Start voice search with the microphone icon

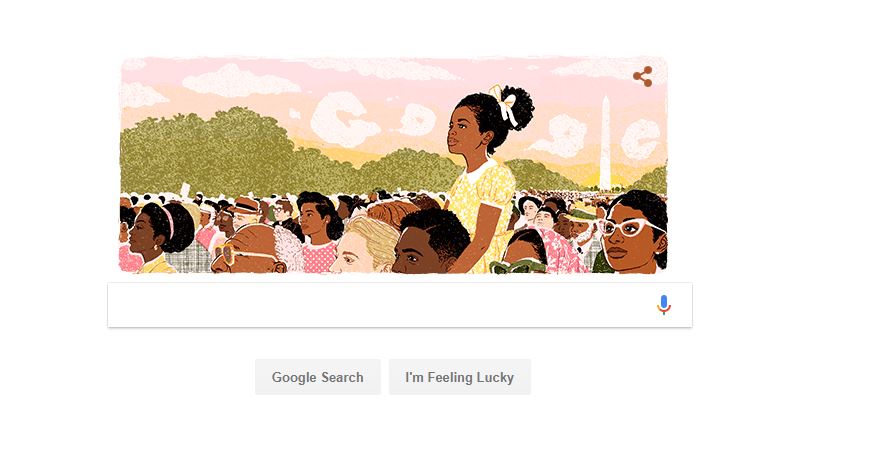(663, 305)
